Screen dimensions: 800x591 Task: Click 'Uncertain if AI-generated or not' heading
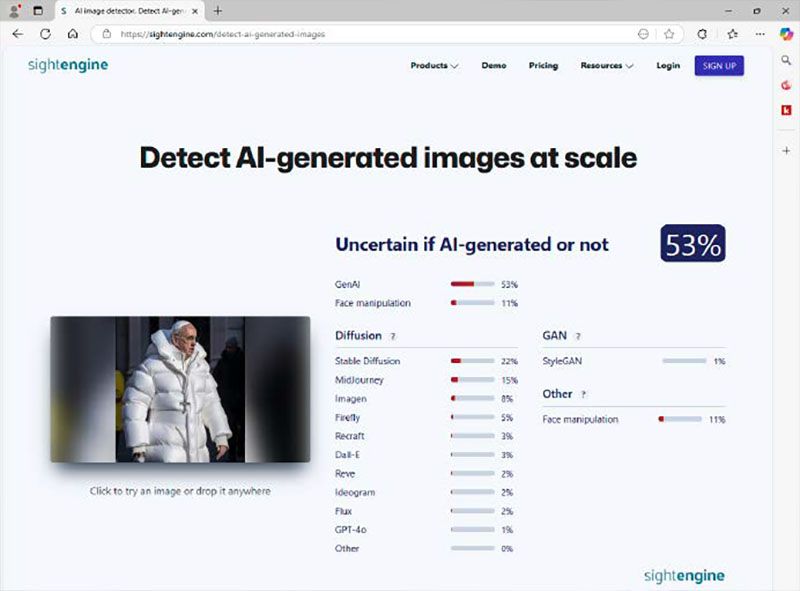[x=472, y=244]
